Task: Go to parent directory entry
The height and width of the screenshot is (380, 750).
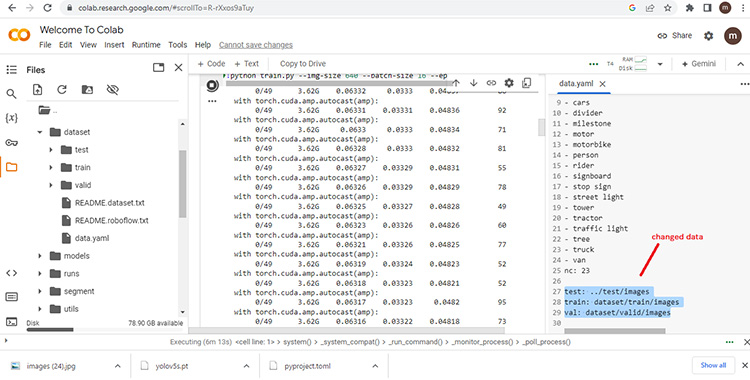Action: pos(48,111)
